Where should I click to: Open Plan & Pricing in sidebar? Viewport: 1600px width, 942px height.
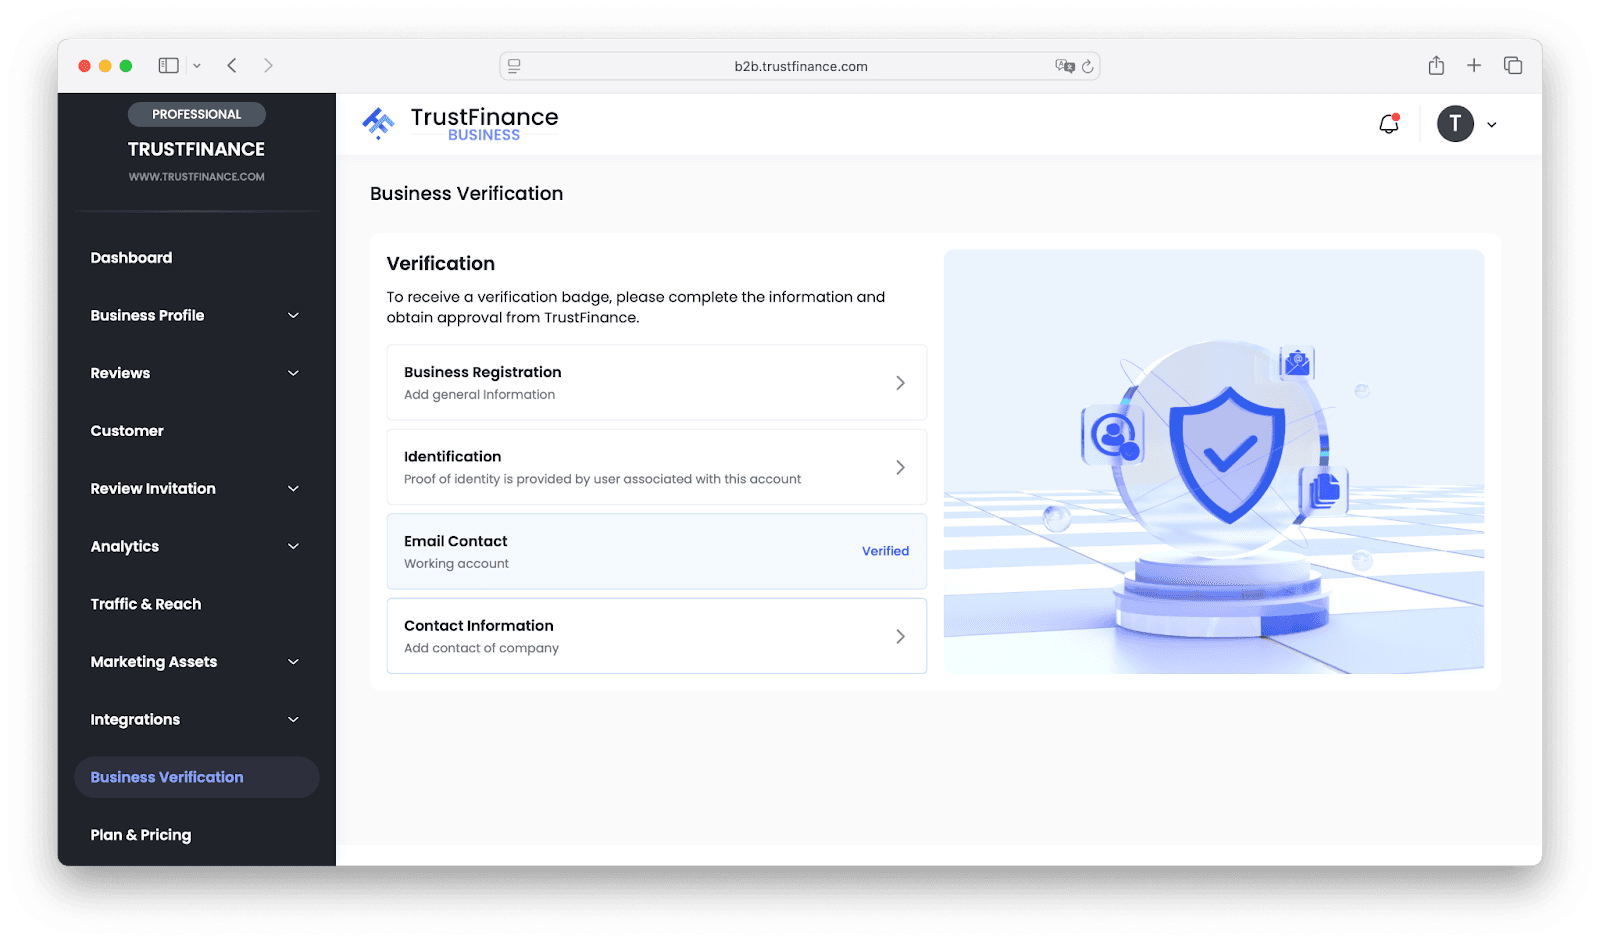click(141, 835)
